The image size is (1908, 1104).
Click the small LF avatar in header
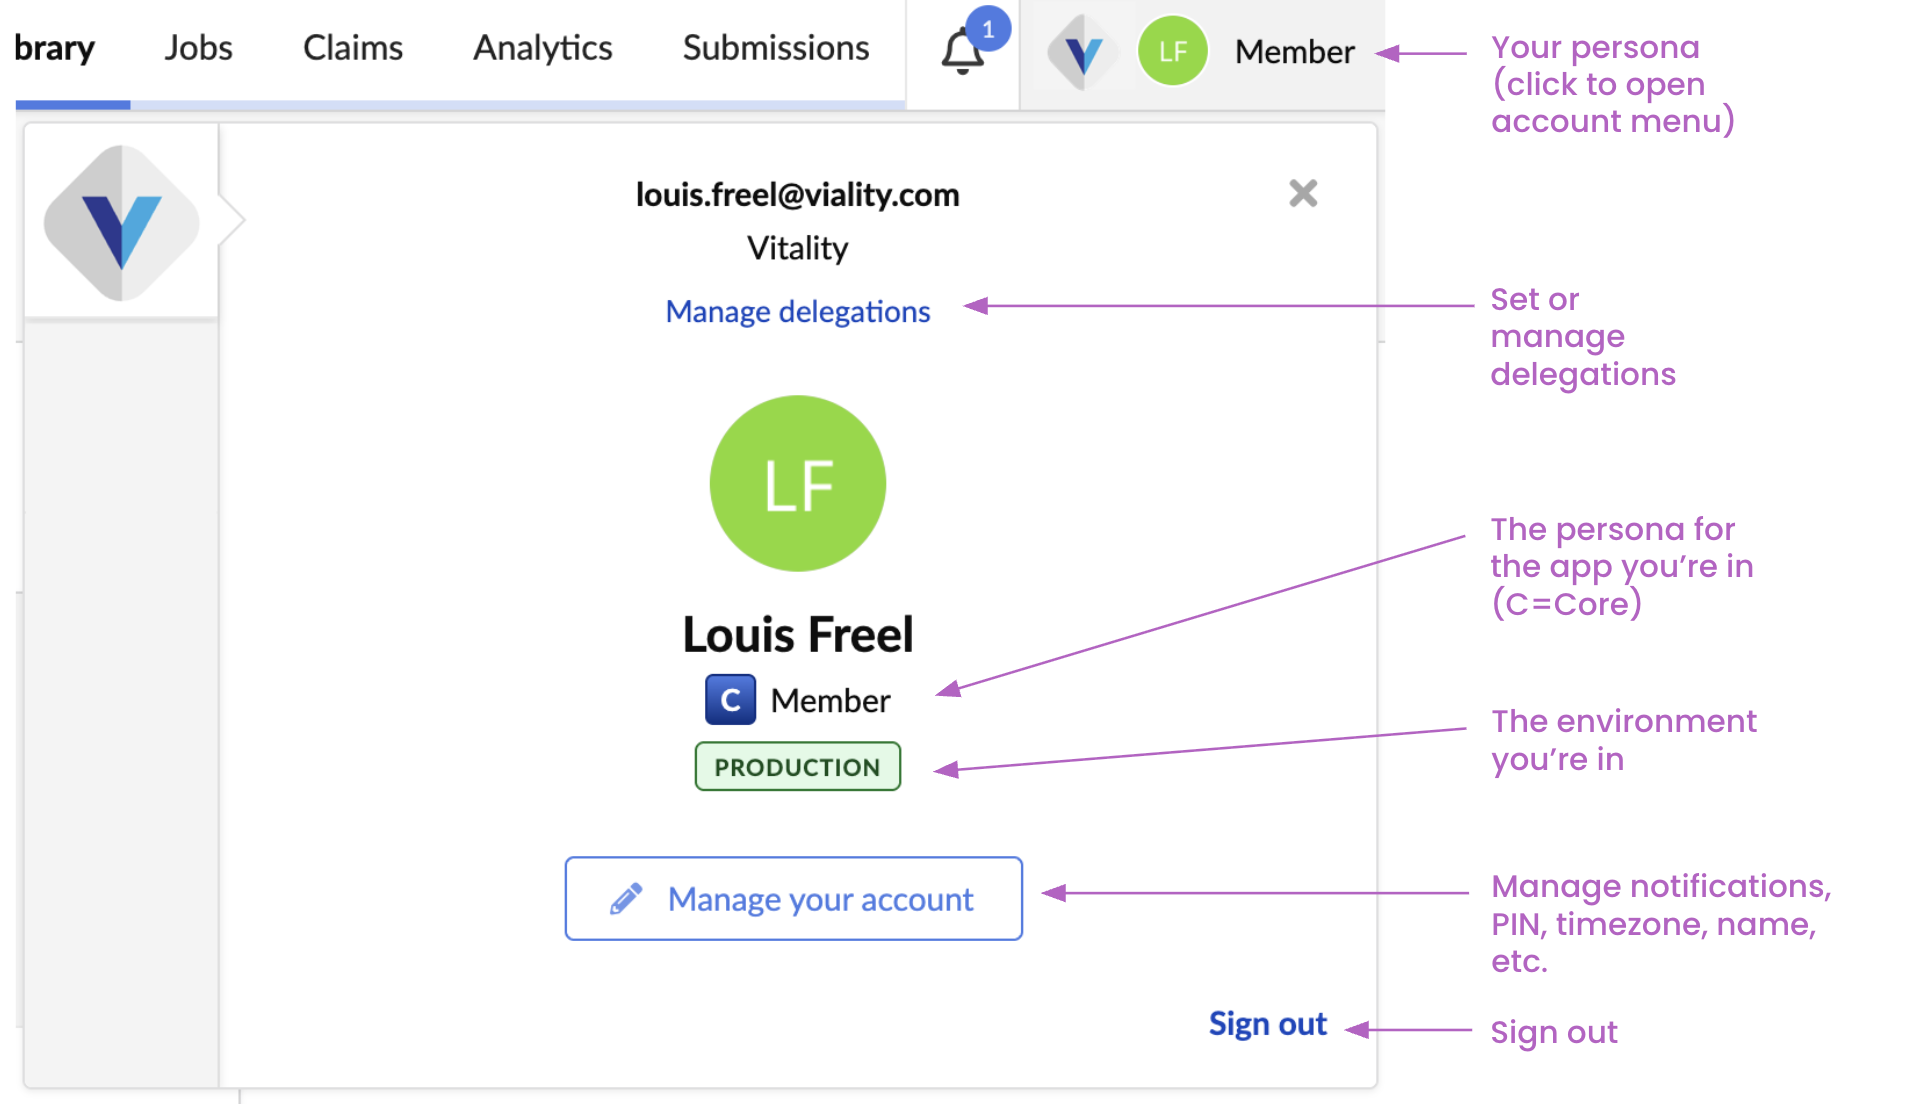click(1172, 51)
